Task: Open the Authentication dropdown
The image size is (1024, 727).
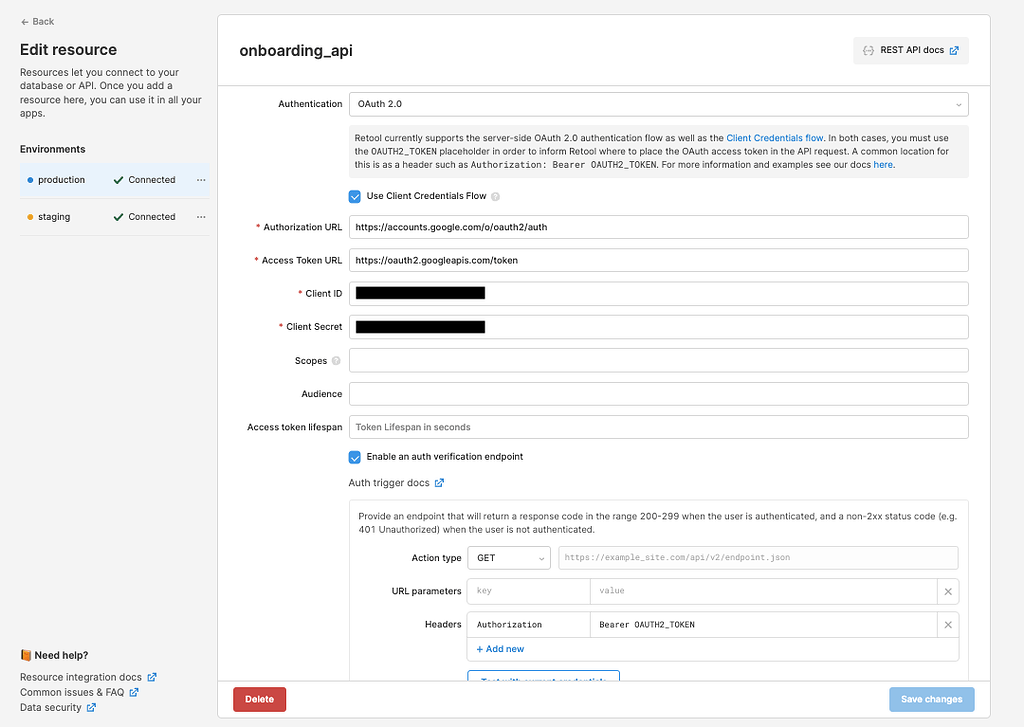Action: (658, 105)
